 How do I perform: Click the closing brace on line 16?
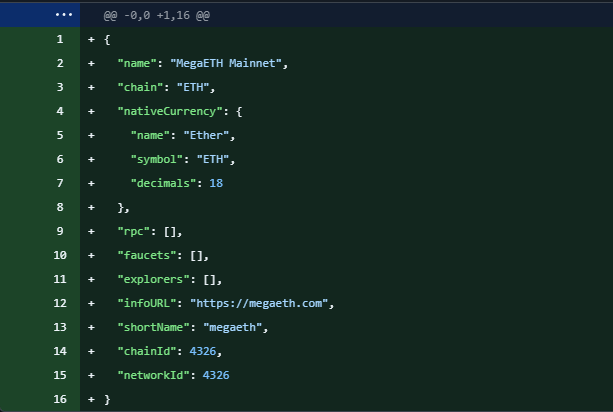108,399
